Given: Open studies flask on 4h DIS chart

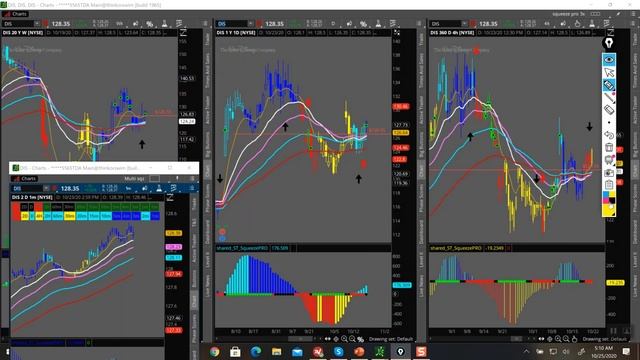Looking at the screenshot, I should pyautogui.click(x=592, y=24).
